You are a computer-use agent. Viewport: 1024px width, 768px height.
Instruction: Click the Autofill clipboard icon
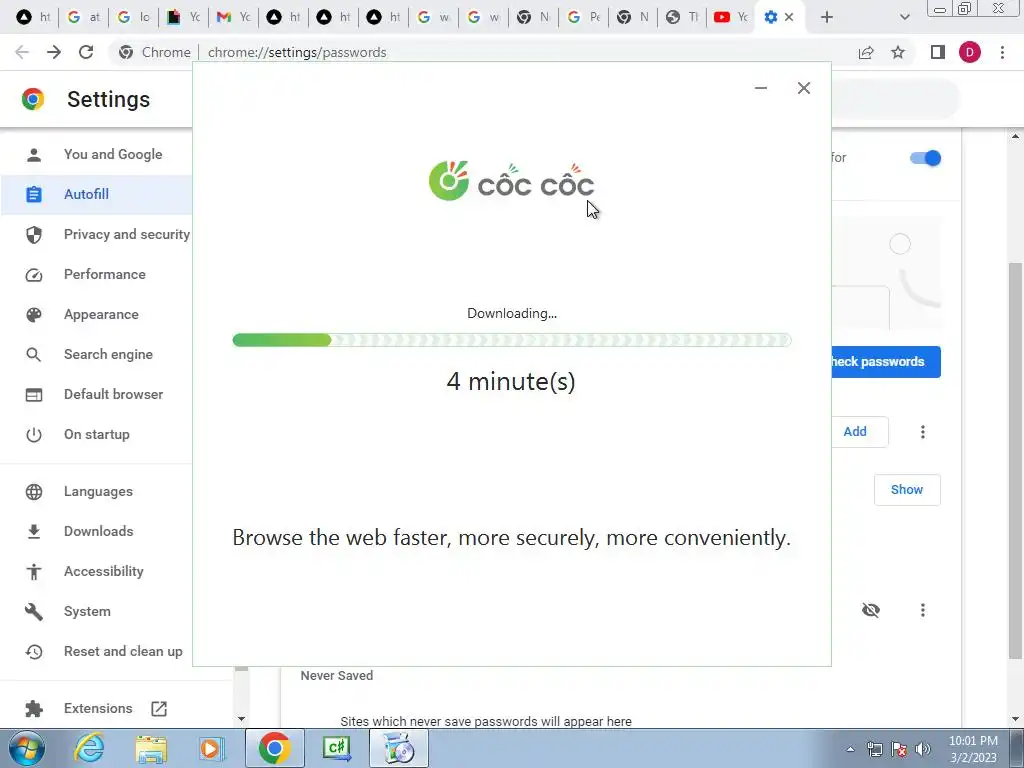pos(34,195)
